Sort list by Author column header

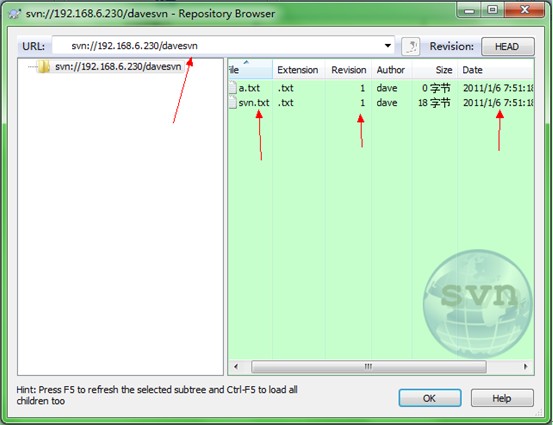pos(391,70)
